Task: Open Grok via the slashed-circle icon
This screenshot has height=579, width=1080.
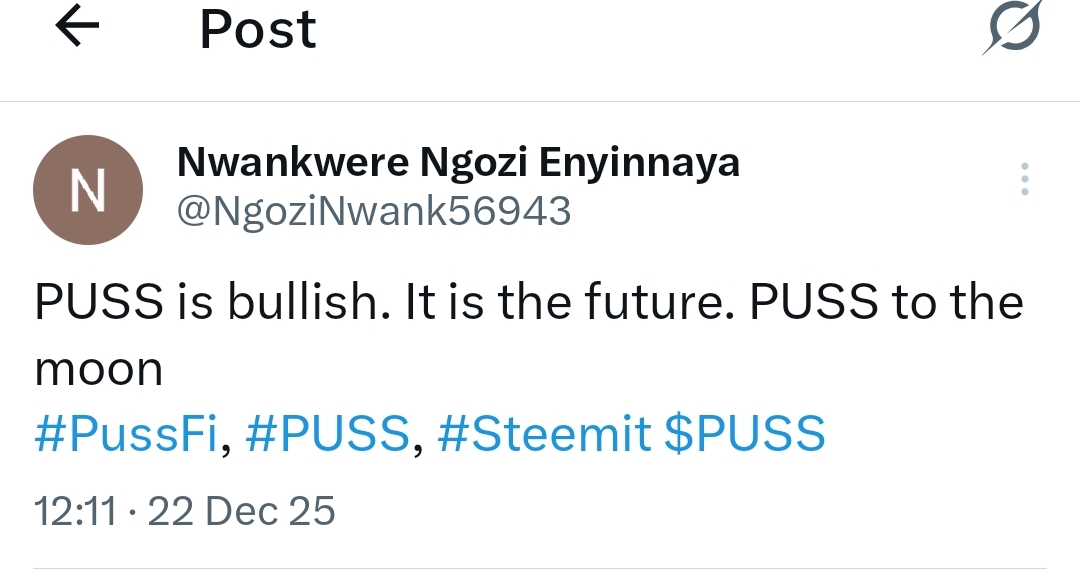Action: pos(1010,29)
